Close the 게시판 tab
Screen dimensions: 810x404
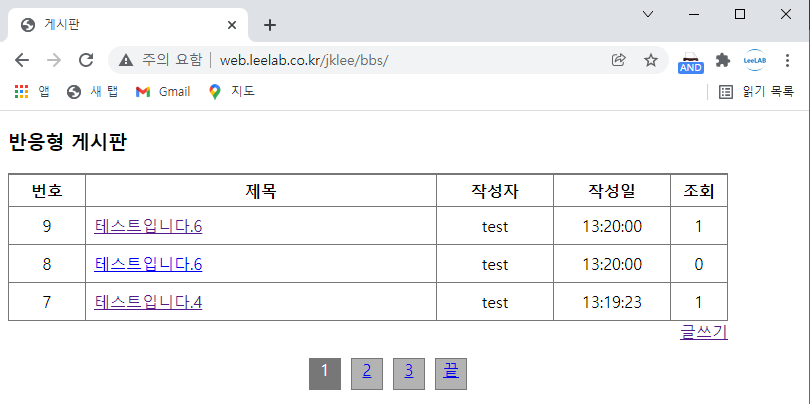pos(233,25)
